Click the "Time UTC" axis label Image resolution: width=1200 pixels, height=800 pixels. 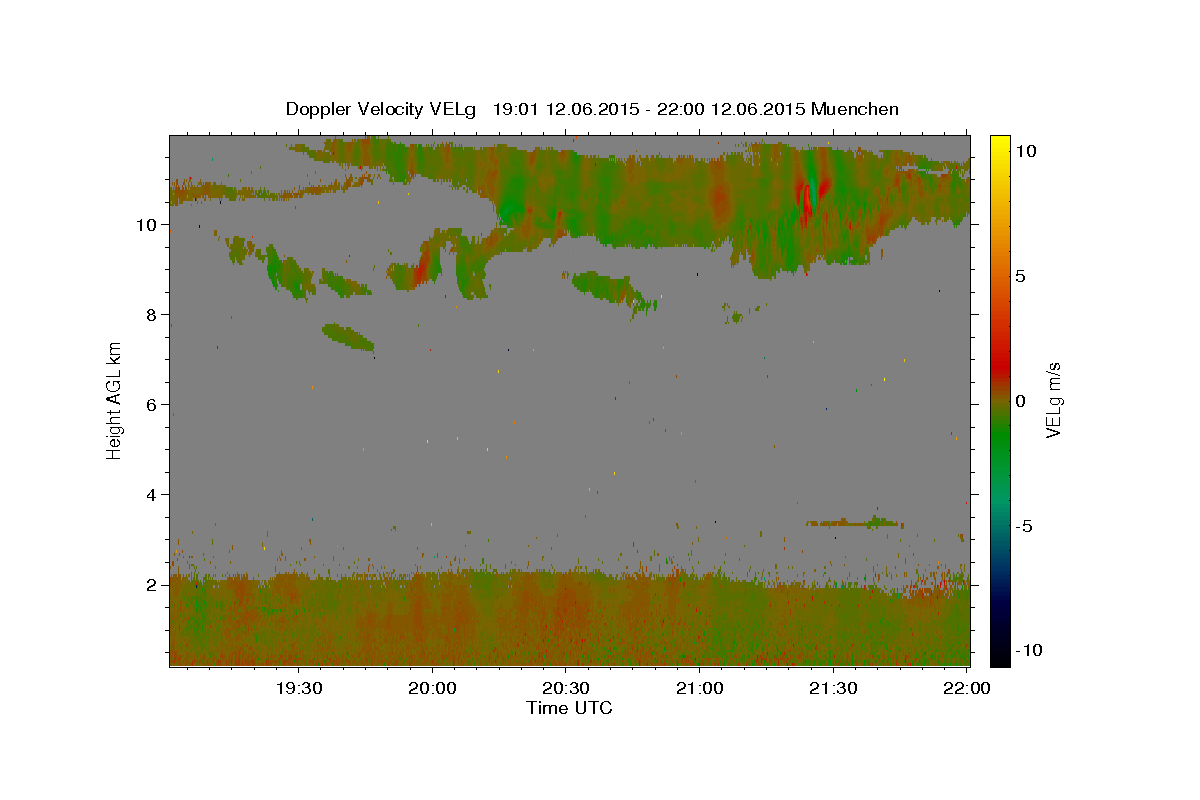point(569,708)
